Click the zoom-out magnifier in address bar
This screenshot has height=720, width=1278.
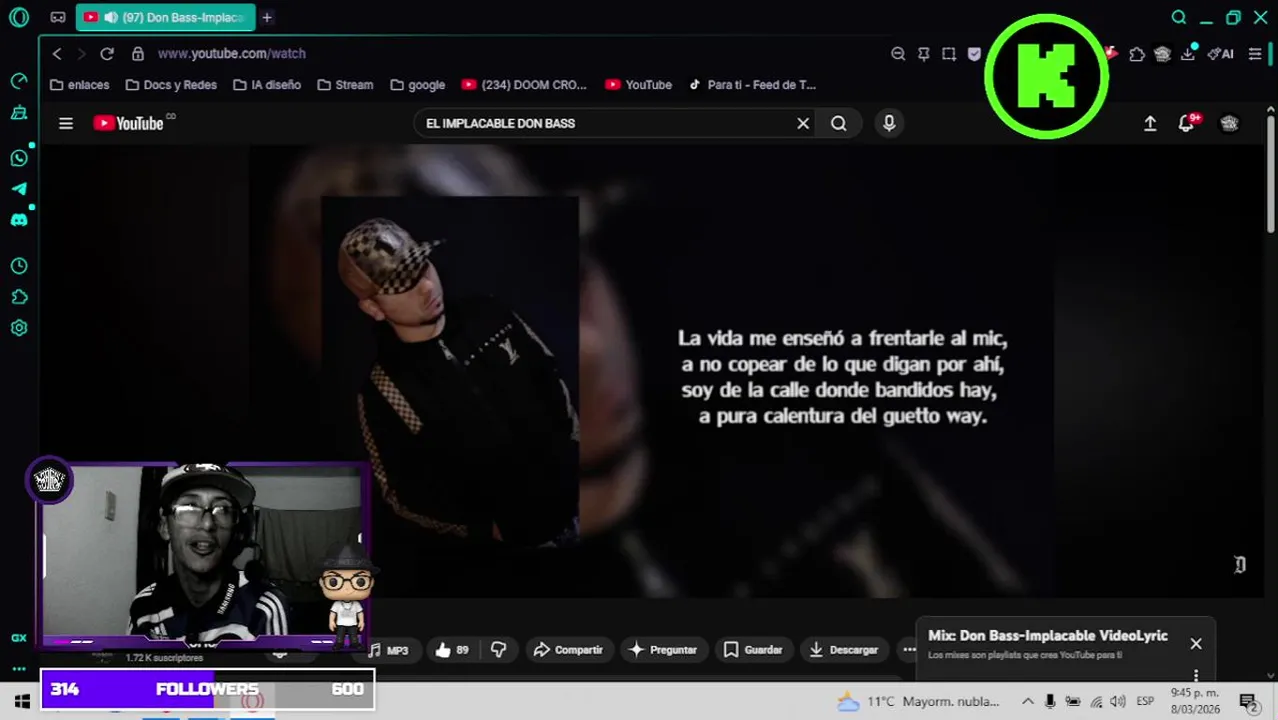898,54
